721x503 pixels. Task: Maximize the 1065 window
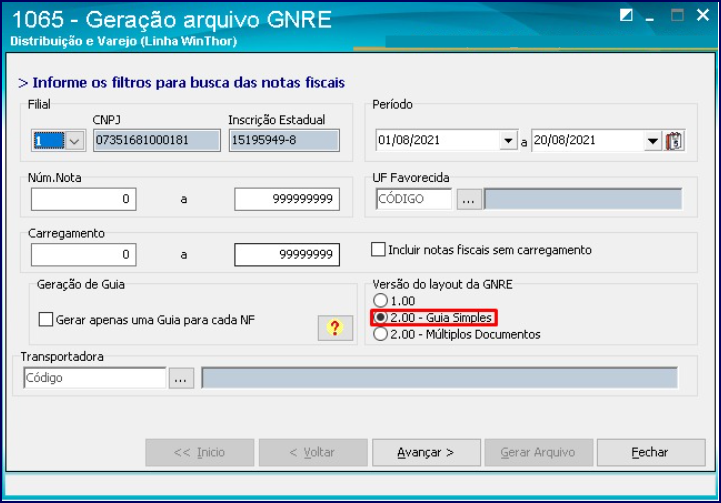677,15
